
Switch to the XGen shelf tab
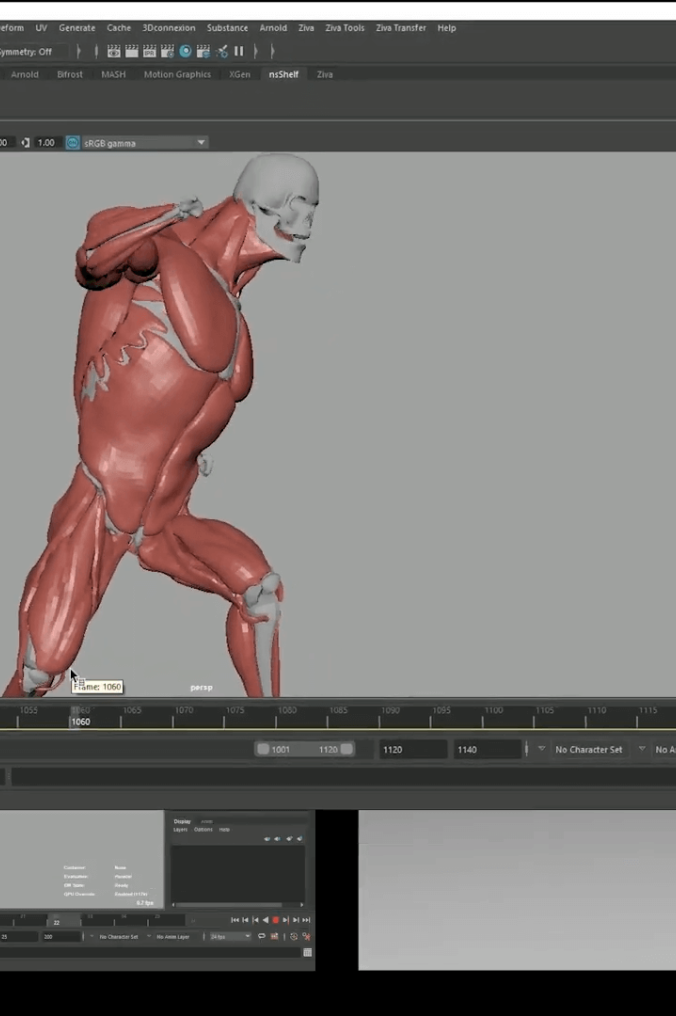[240, 75]
